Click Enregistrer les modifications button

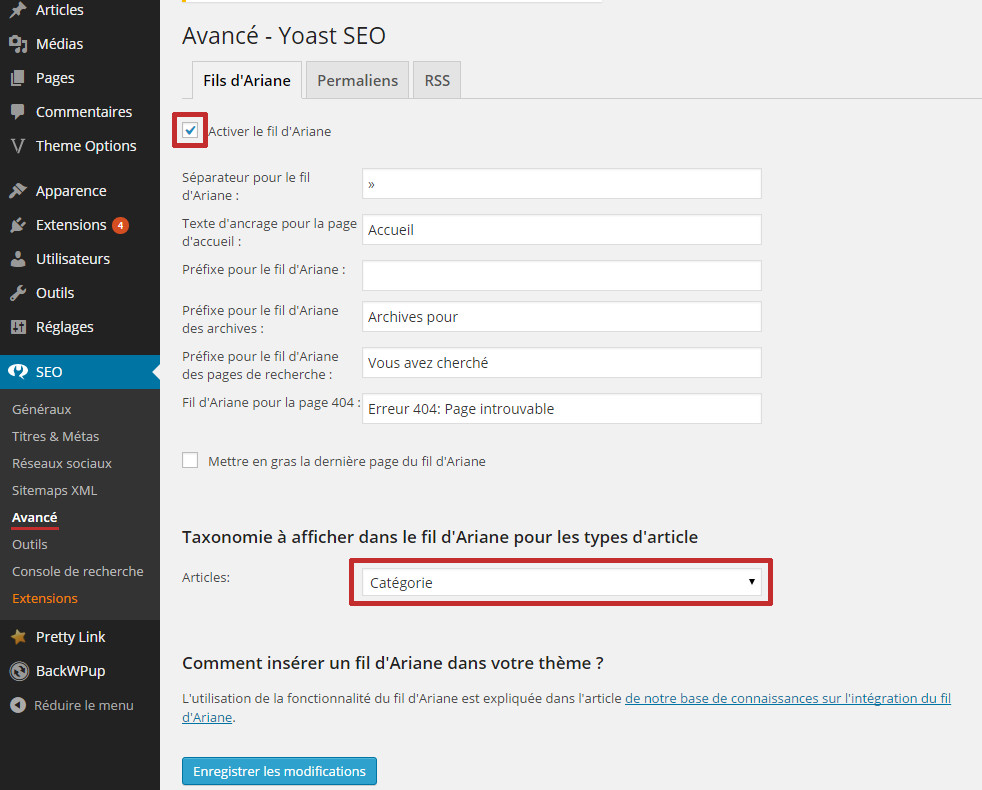click(279, 771)
